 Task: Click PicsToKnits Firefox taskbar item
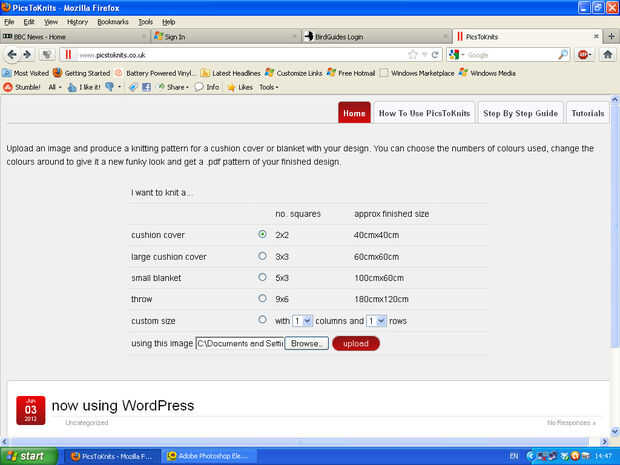[x=112, y=456]
